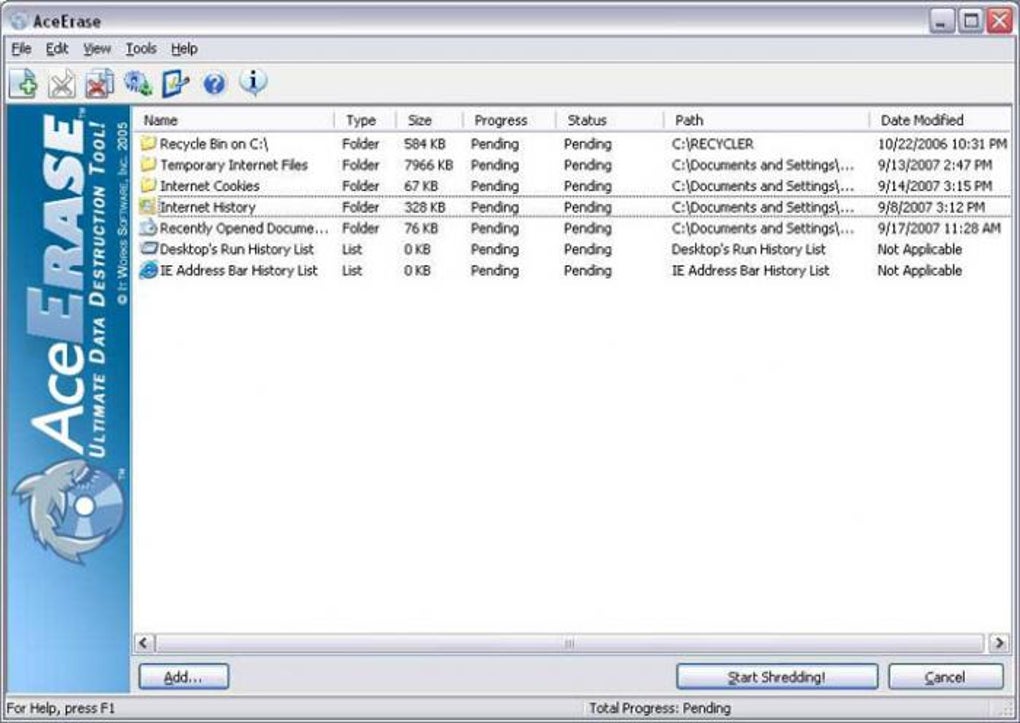
Task: Click the Add... button
Action: [183, 677]
